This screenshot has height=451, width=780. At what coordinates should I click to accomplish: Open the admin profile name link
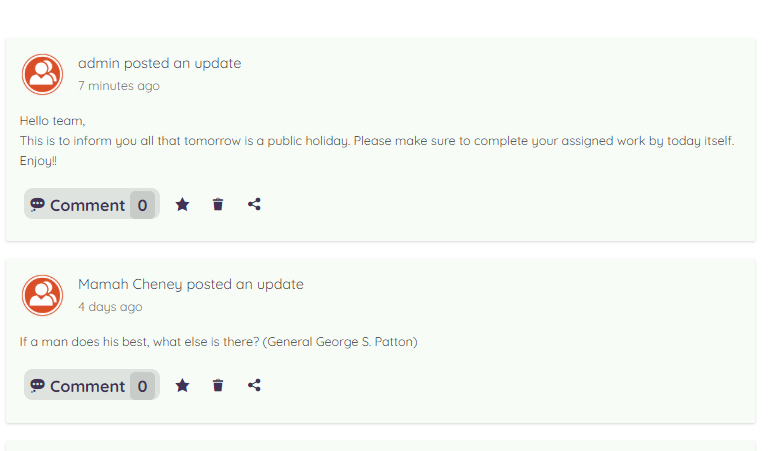98,63
